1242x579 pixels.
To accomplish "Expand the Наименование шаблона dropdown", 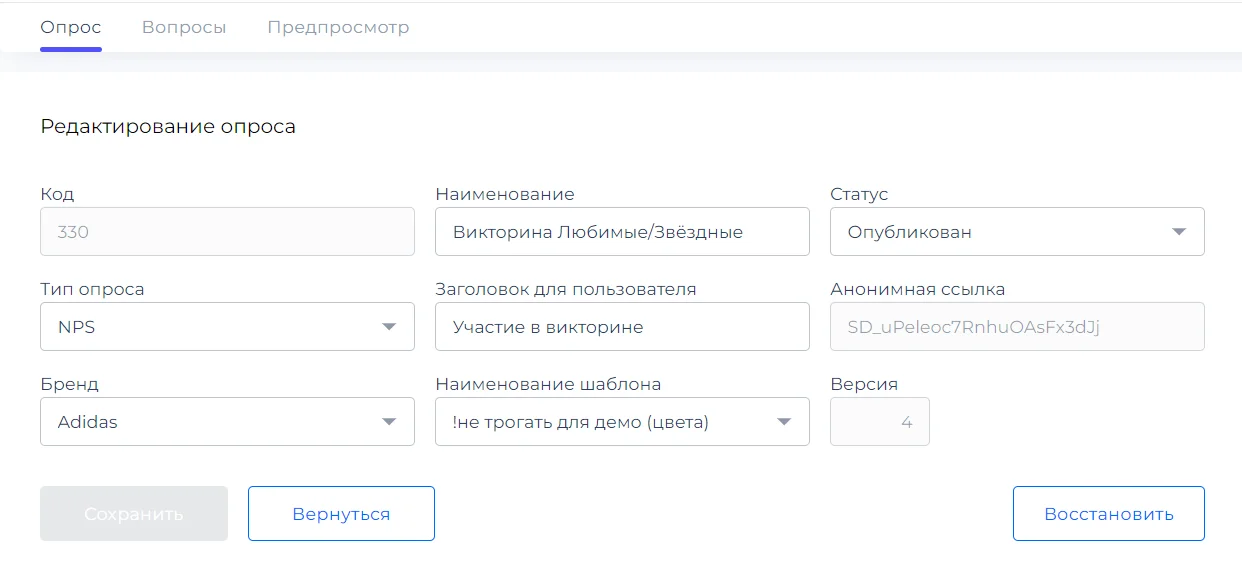I will [622, 421].
